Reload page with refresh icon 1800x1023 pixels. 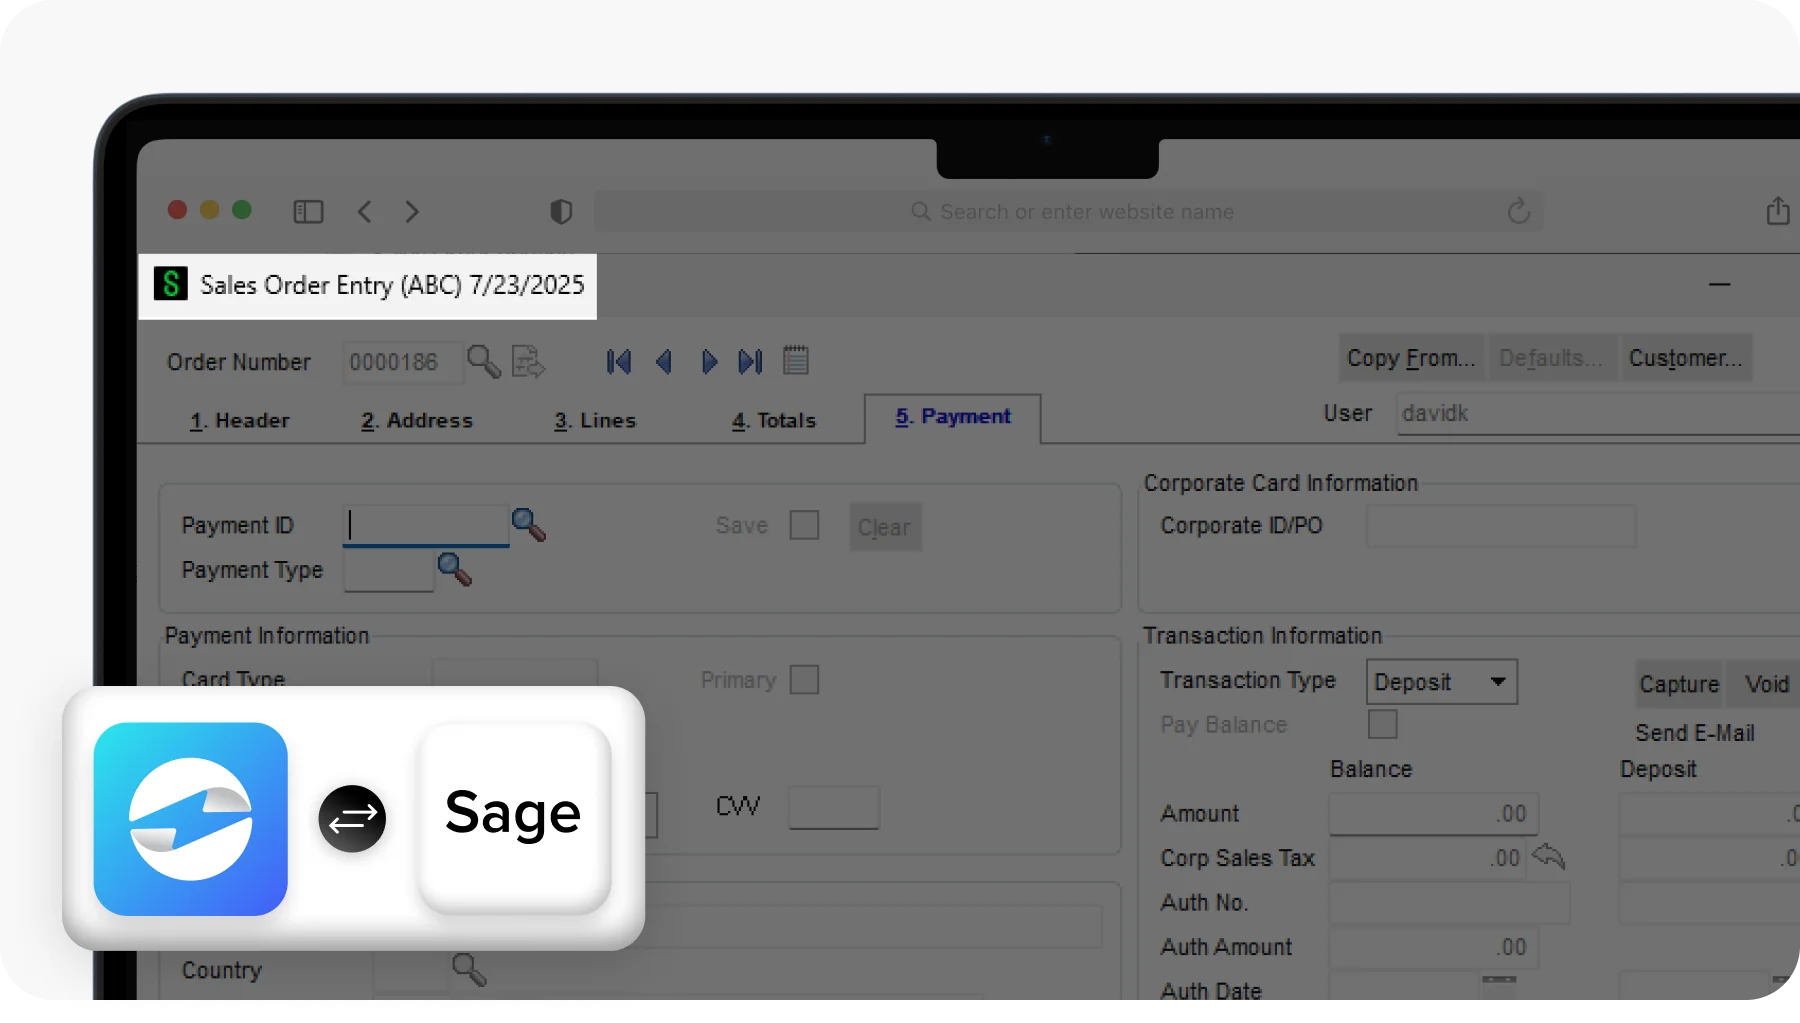click(1519, 211)
